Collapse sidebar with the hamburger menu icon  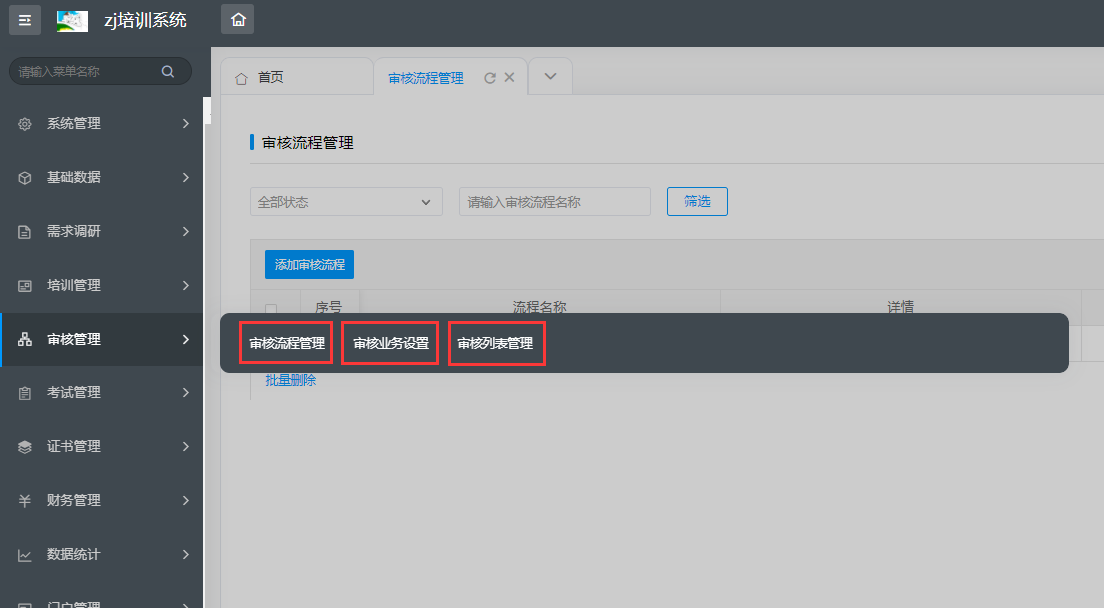point(25,20)
